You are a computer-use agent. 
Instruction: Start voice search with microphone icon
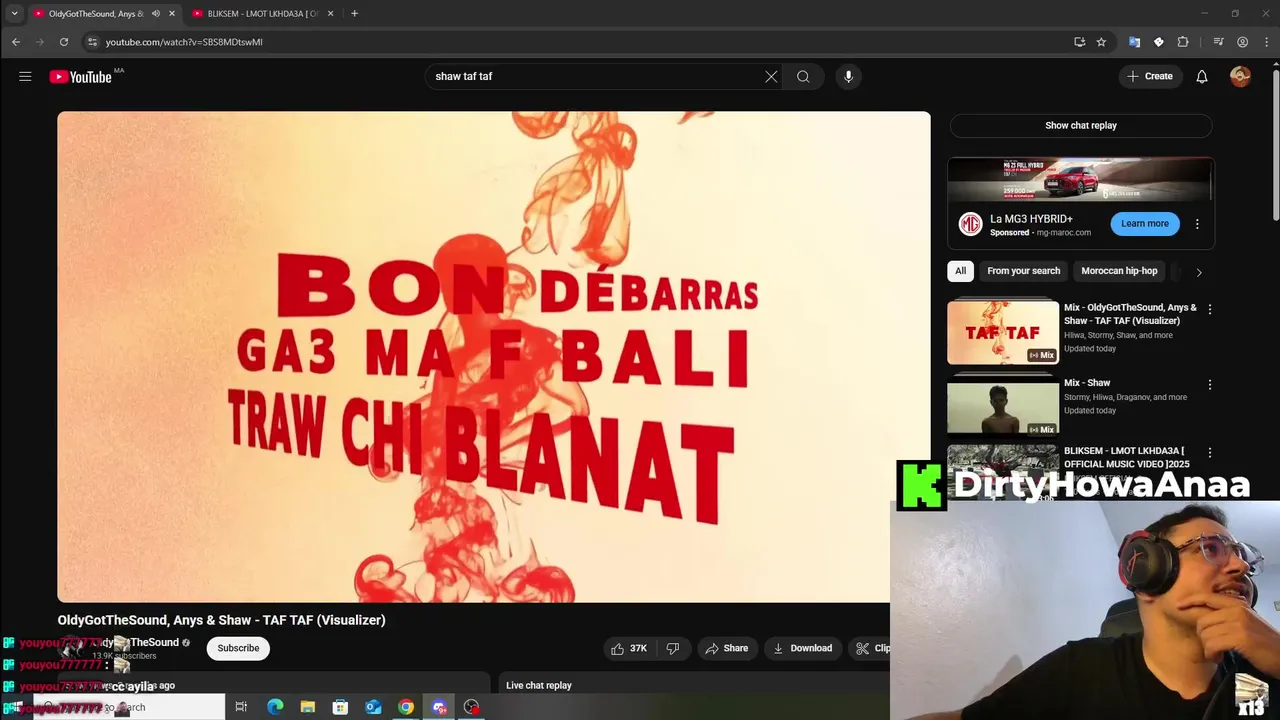[848, 76]
